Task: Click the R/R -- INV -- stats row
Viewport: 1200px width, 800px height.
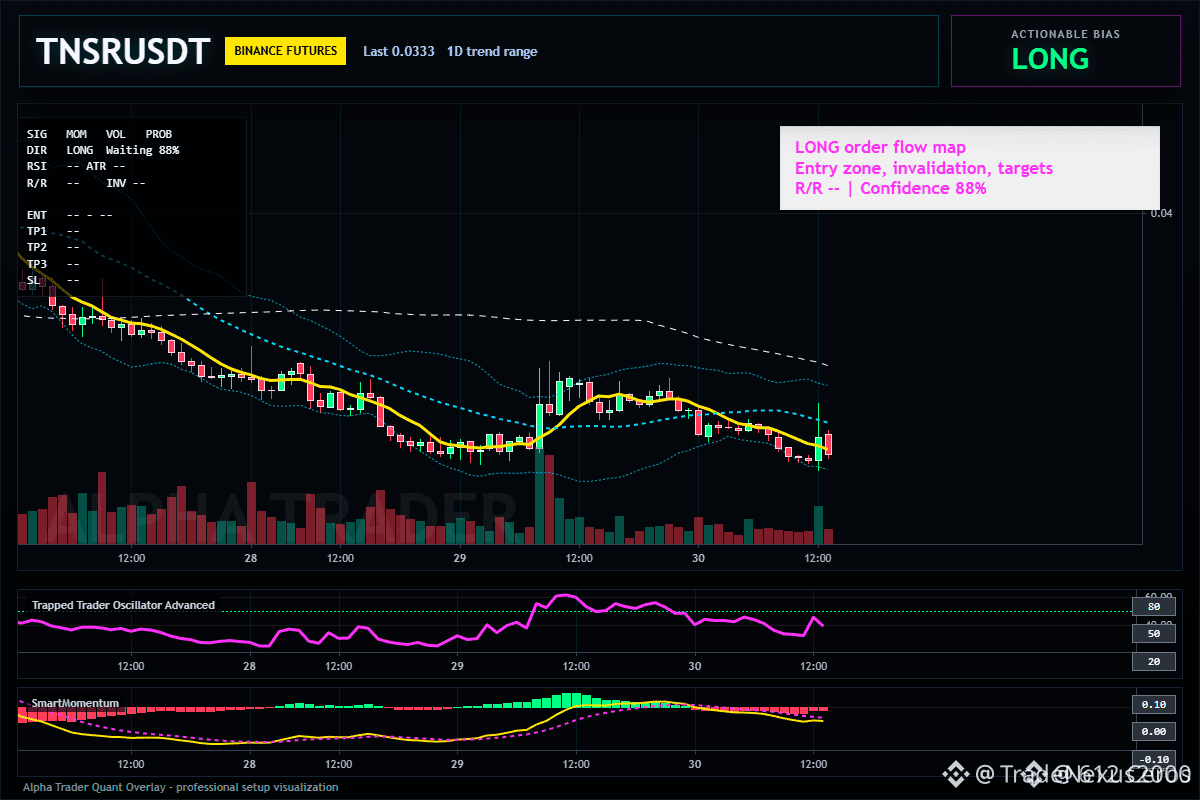Action: click(x=86, y=183)
